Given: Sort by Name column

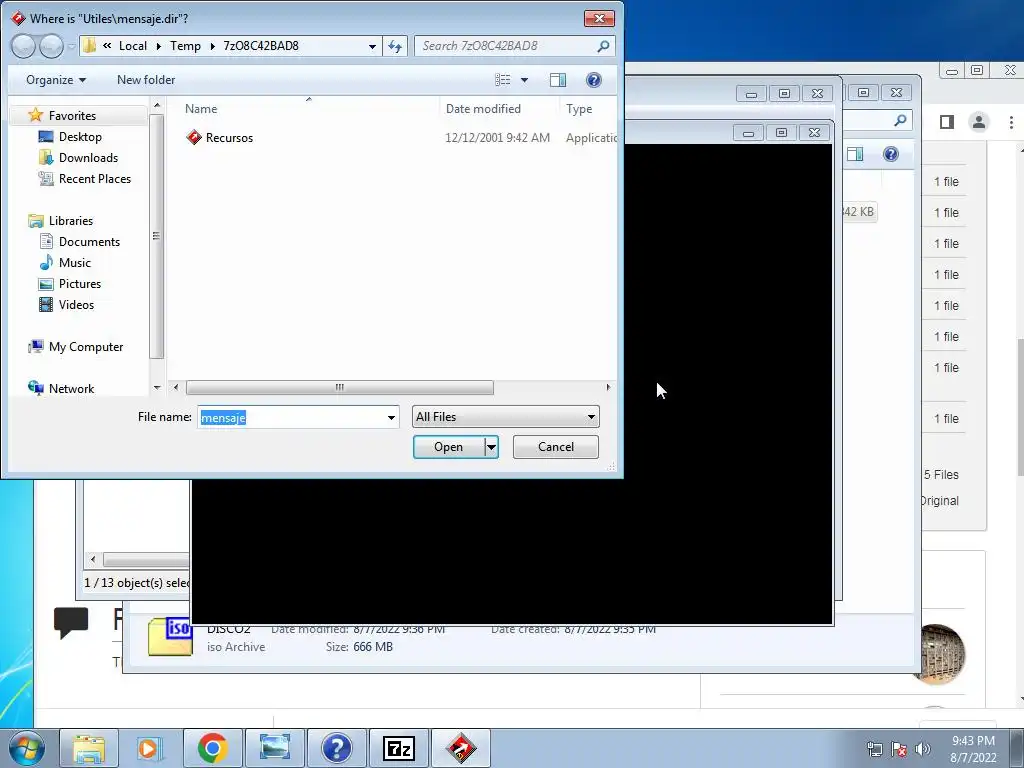Looking at the screenshot, I should (201, 109).
